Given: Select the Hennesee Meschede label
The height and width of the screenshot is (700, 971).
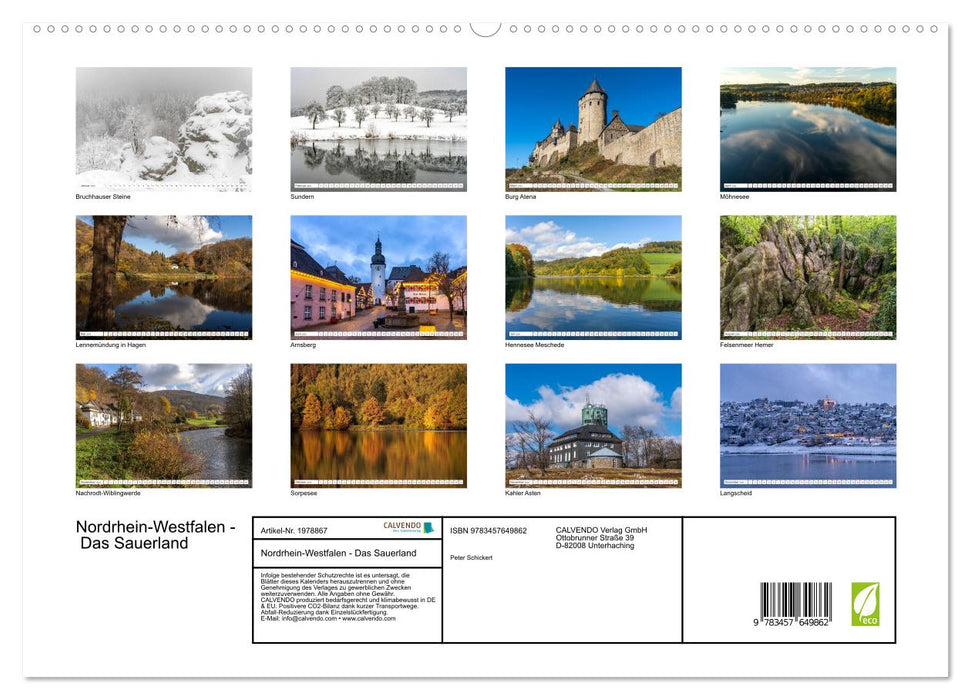Looking at the screenshot, I should pyautogui.click(x=534, y=343).
